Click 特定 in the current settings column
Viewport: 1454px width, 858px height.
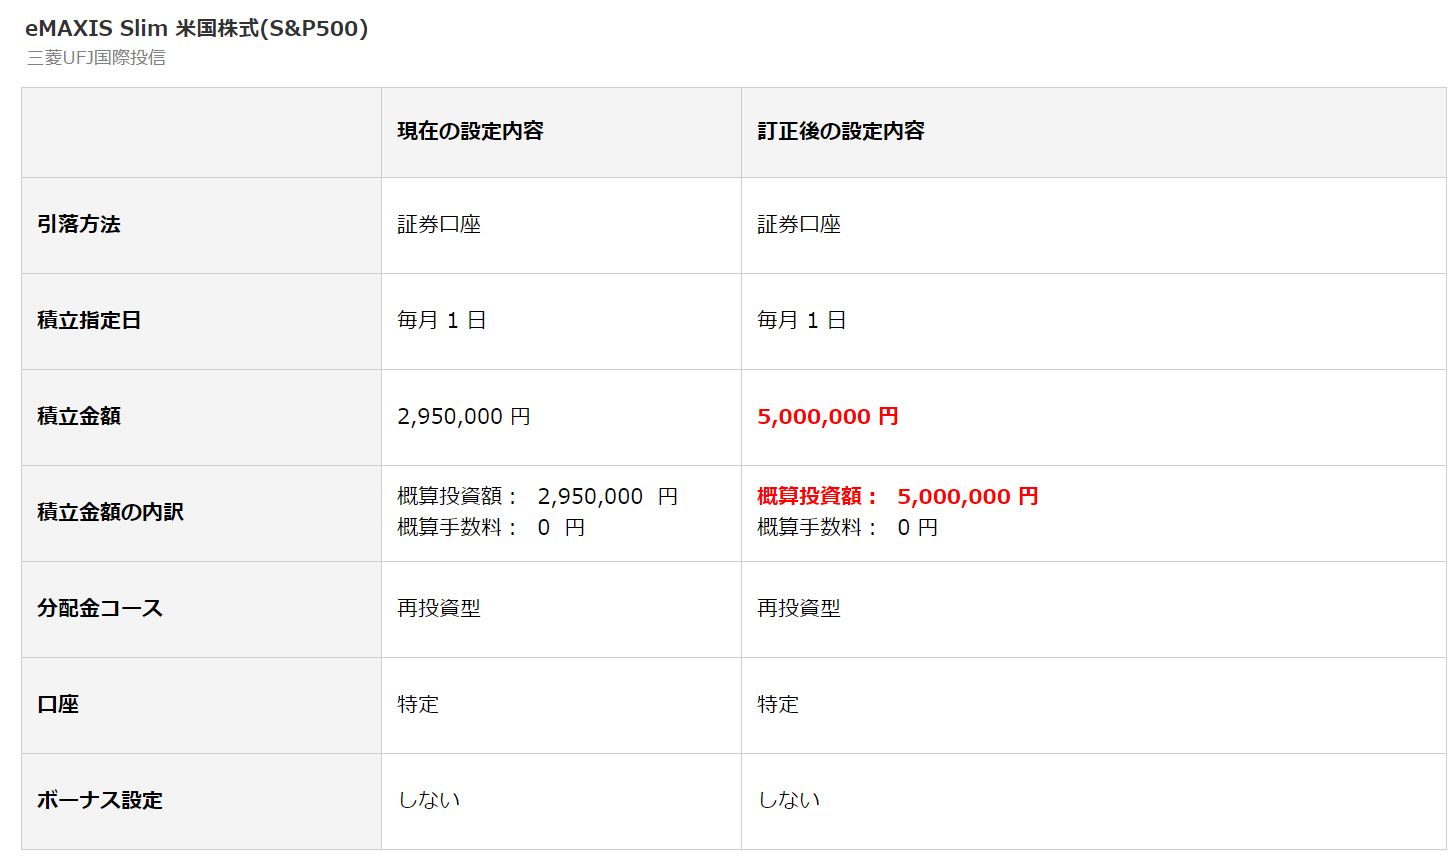click(418, 705)
